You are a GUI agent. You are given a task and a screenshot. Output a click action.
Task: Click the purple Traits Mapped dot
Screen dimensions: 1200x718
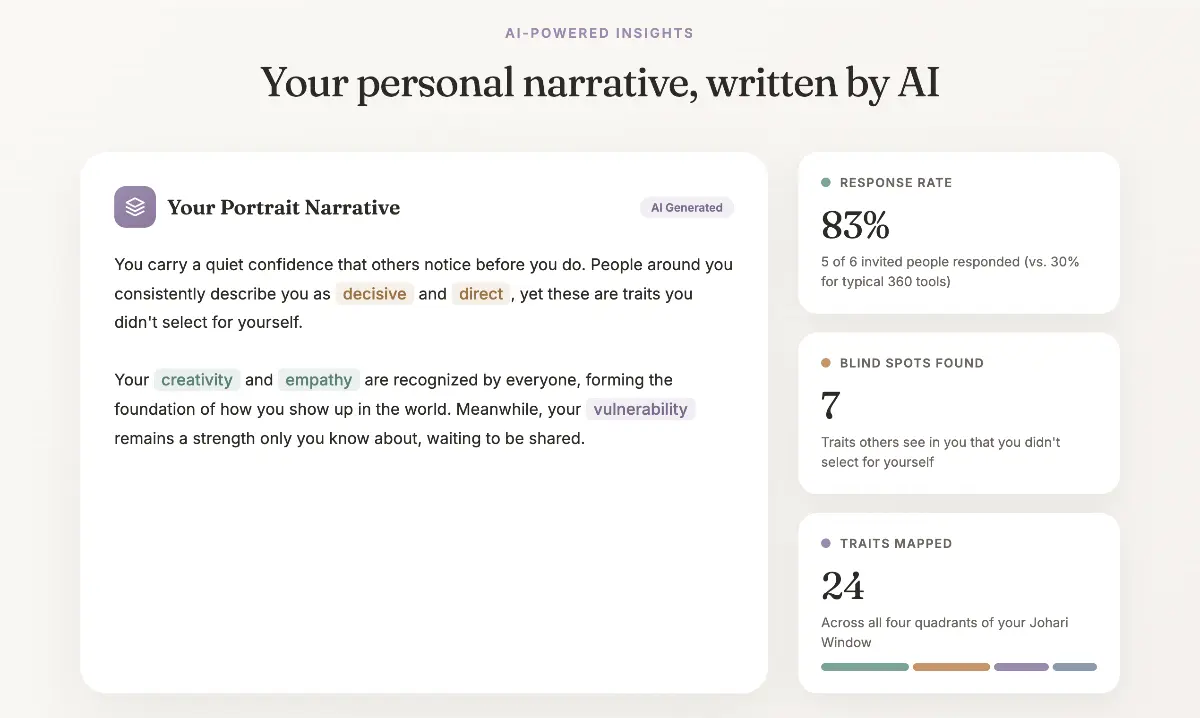coord(826,544)
